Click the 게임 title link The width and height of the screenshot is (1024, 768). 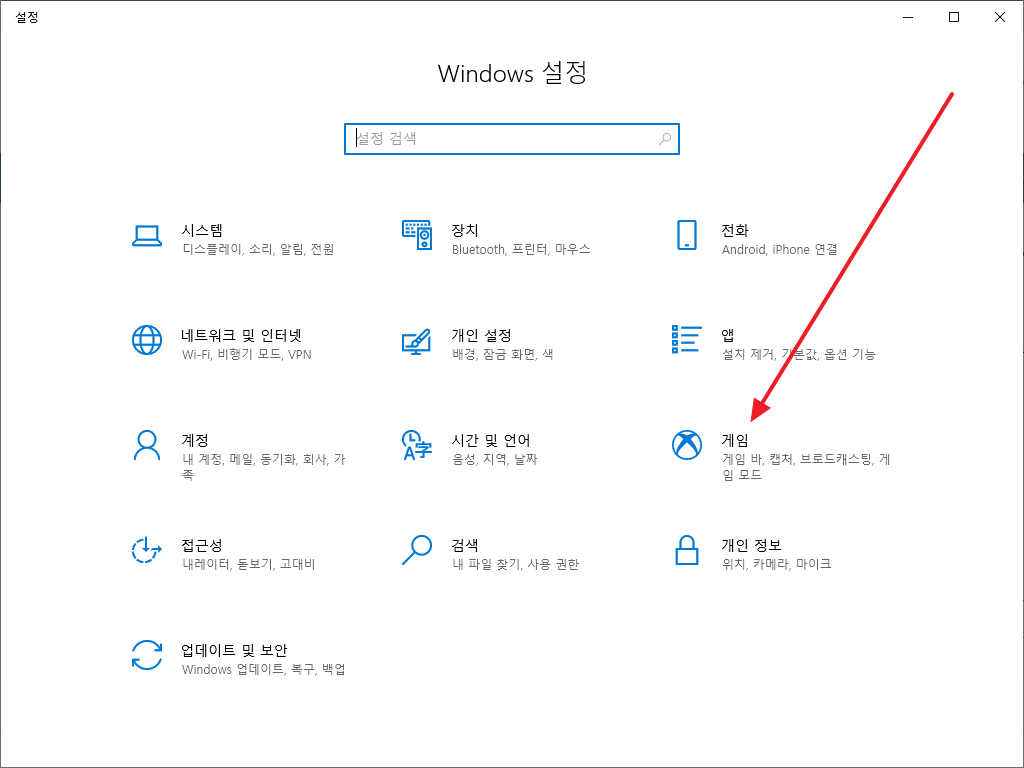735,440
